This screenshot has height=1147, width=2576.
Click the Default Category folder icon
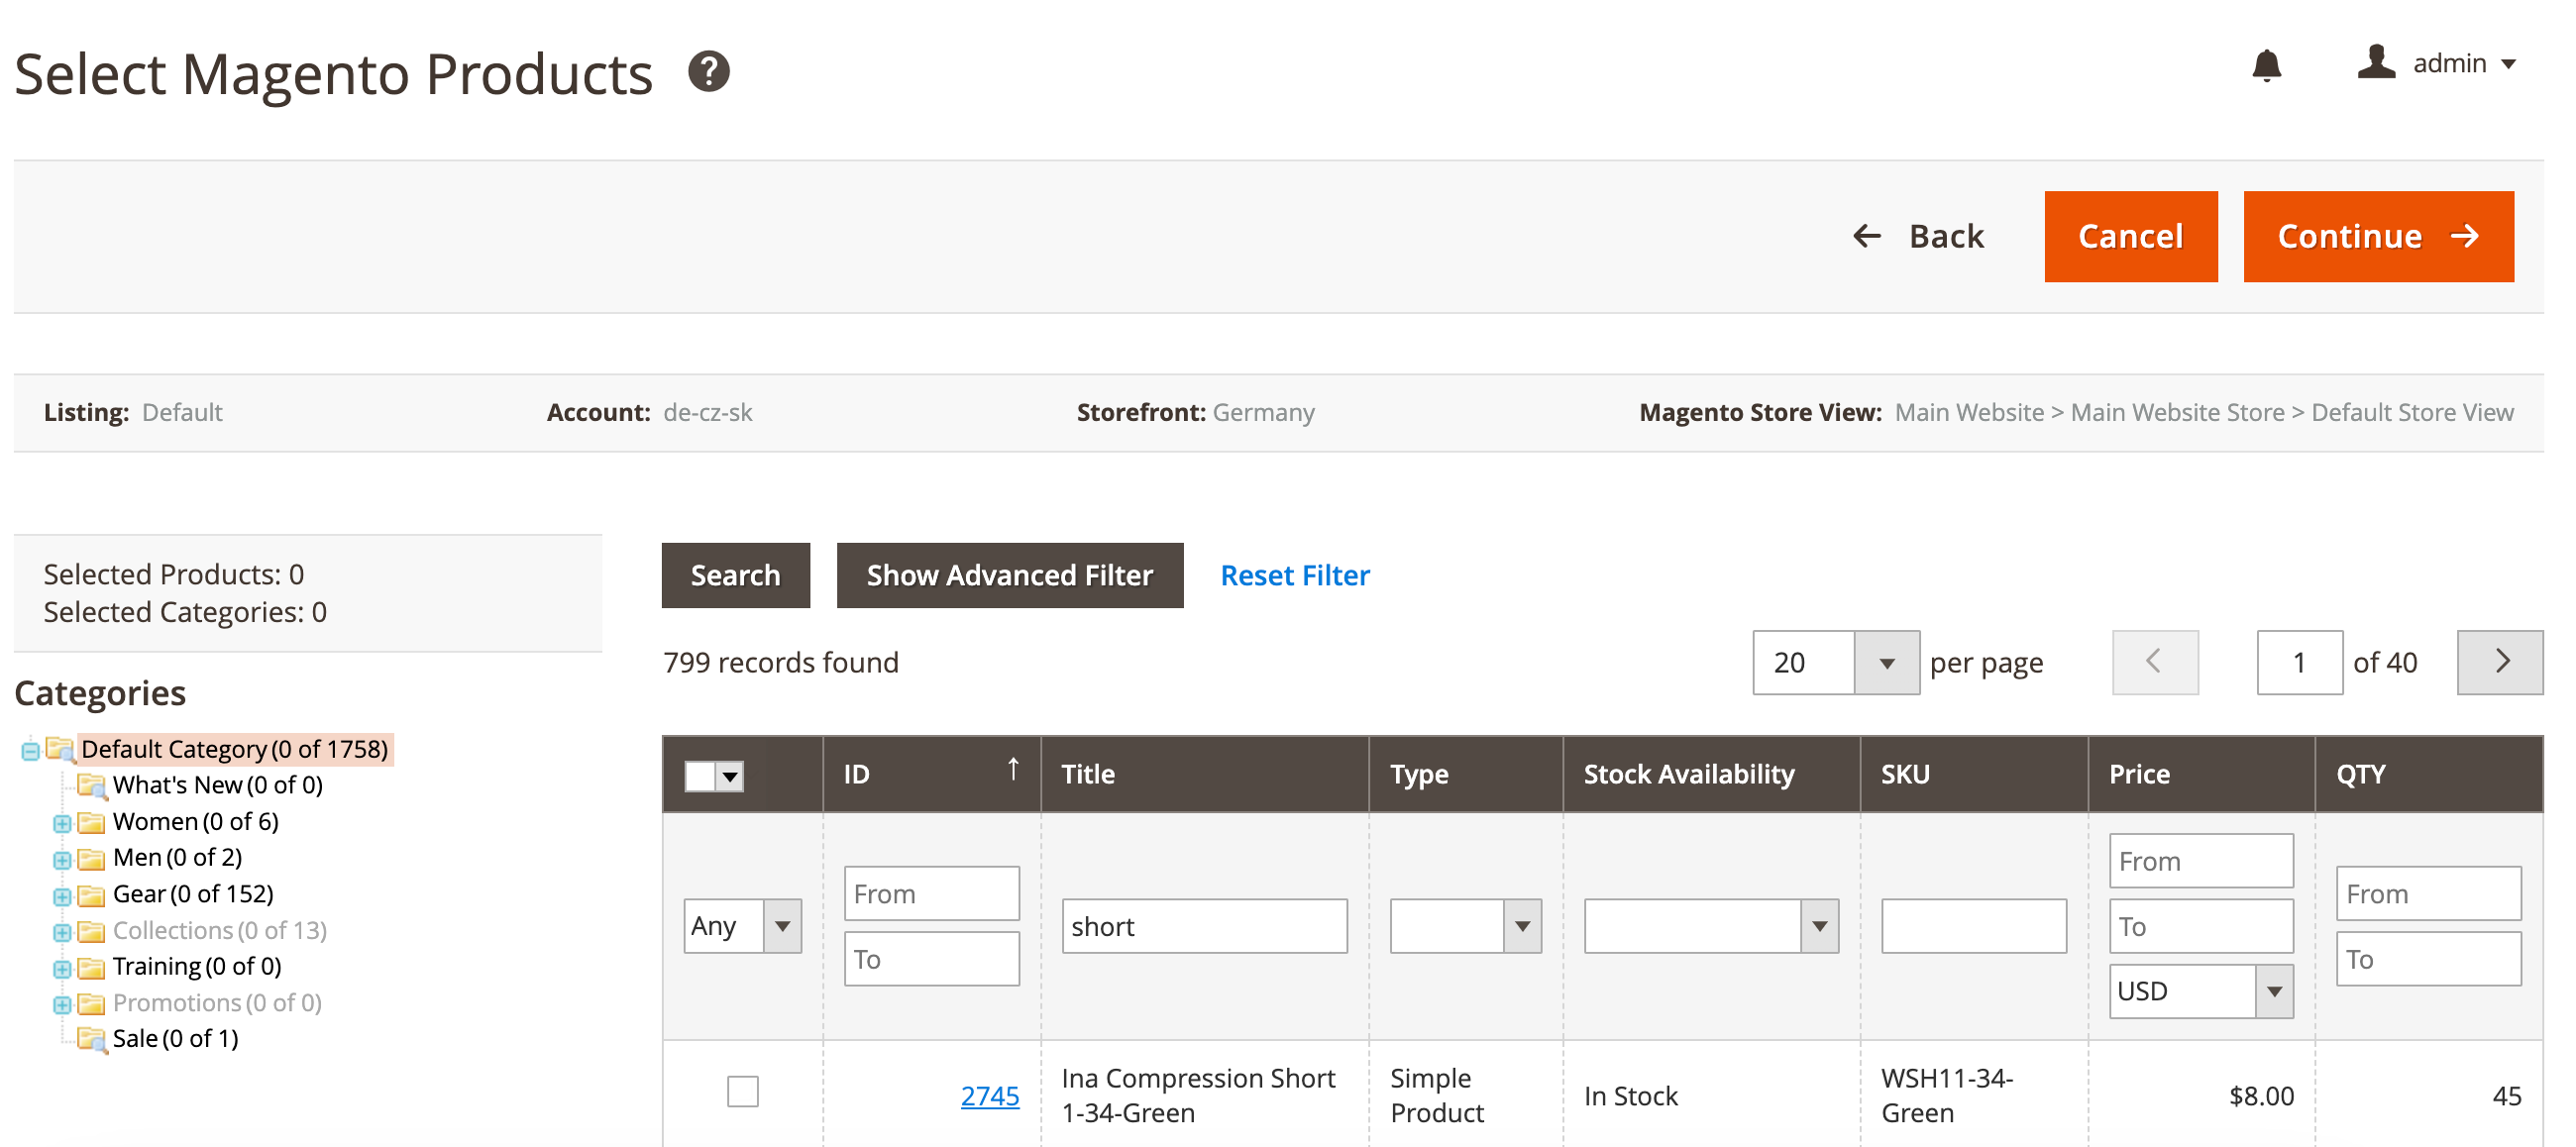click(61, 748)
